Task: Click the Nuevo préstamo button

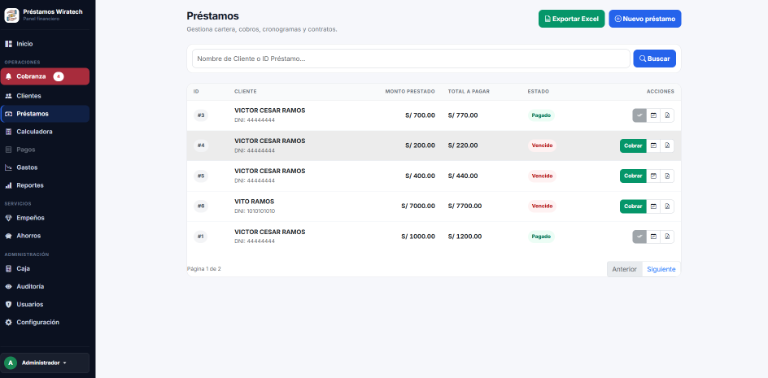Action: pyautogui.click(x=645, y=19)
